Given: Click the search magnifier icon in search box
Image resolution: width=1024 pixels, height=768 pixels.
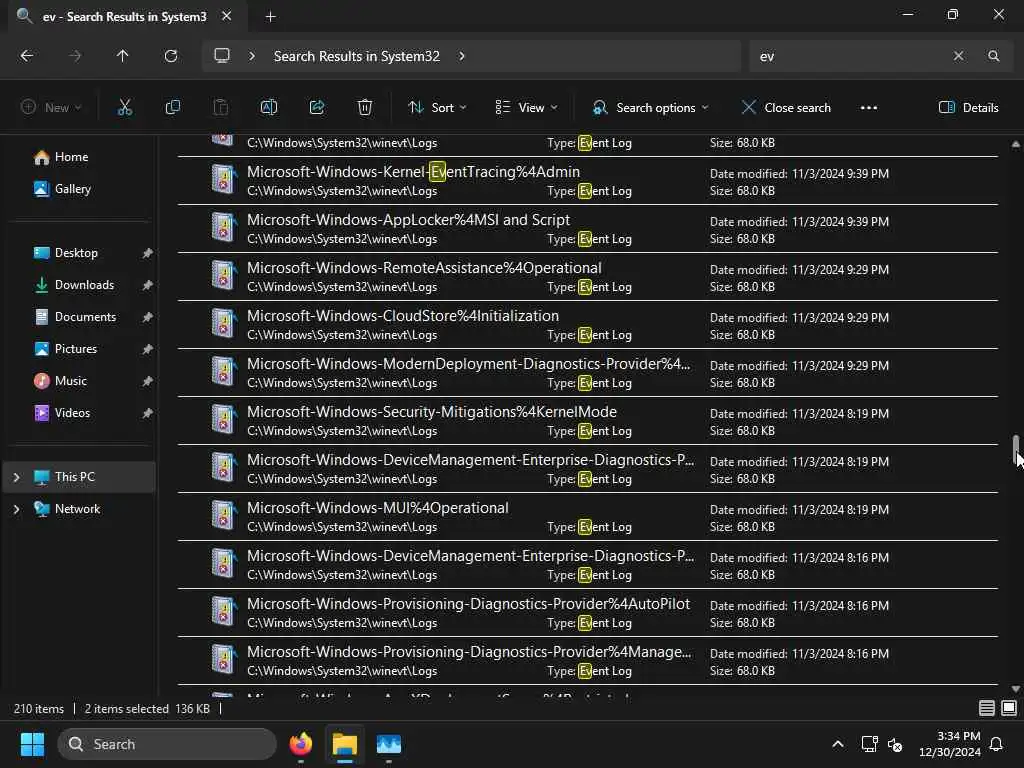Looking at the screenshot, I should tap(993, 56).
